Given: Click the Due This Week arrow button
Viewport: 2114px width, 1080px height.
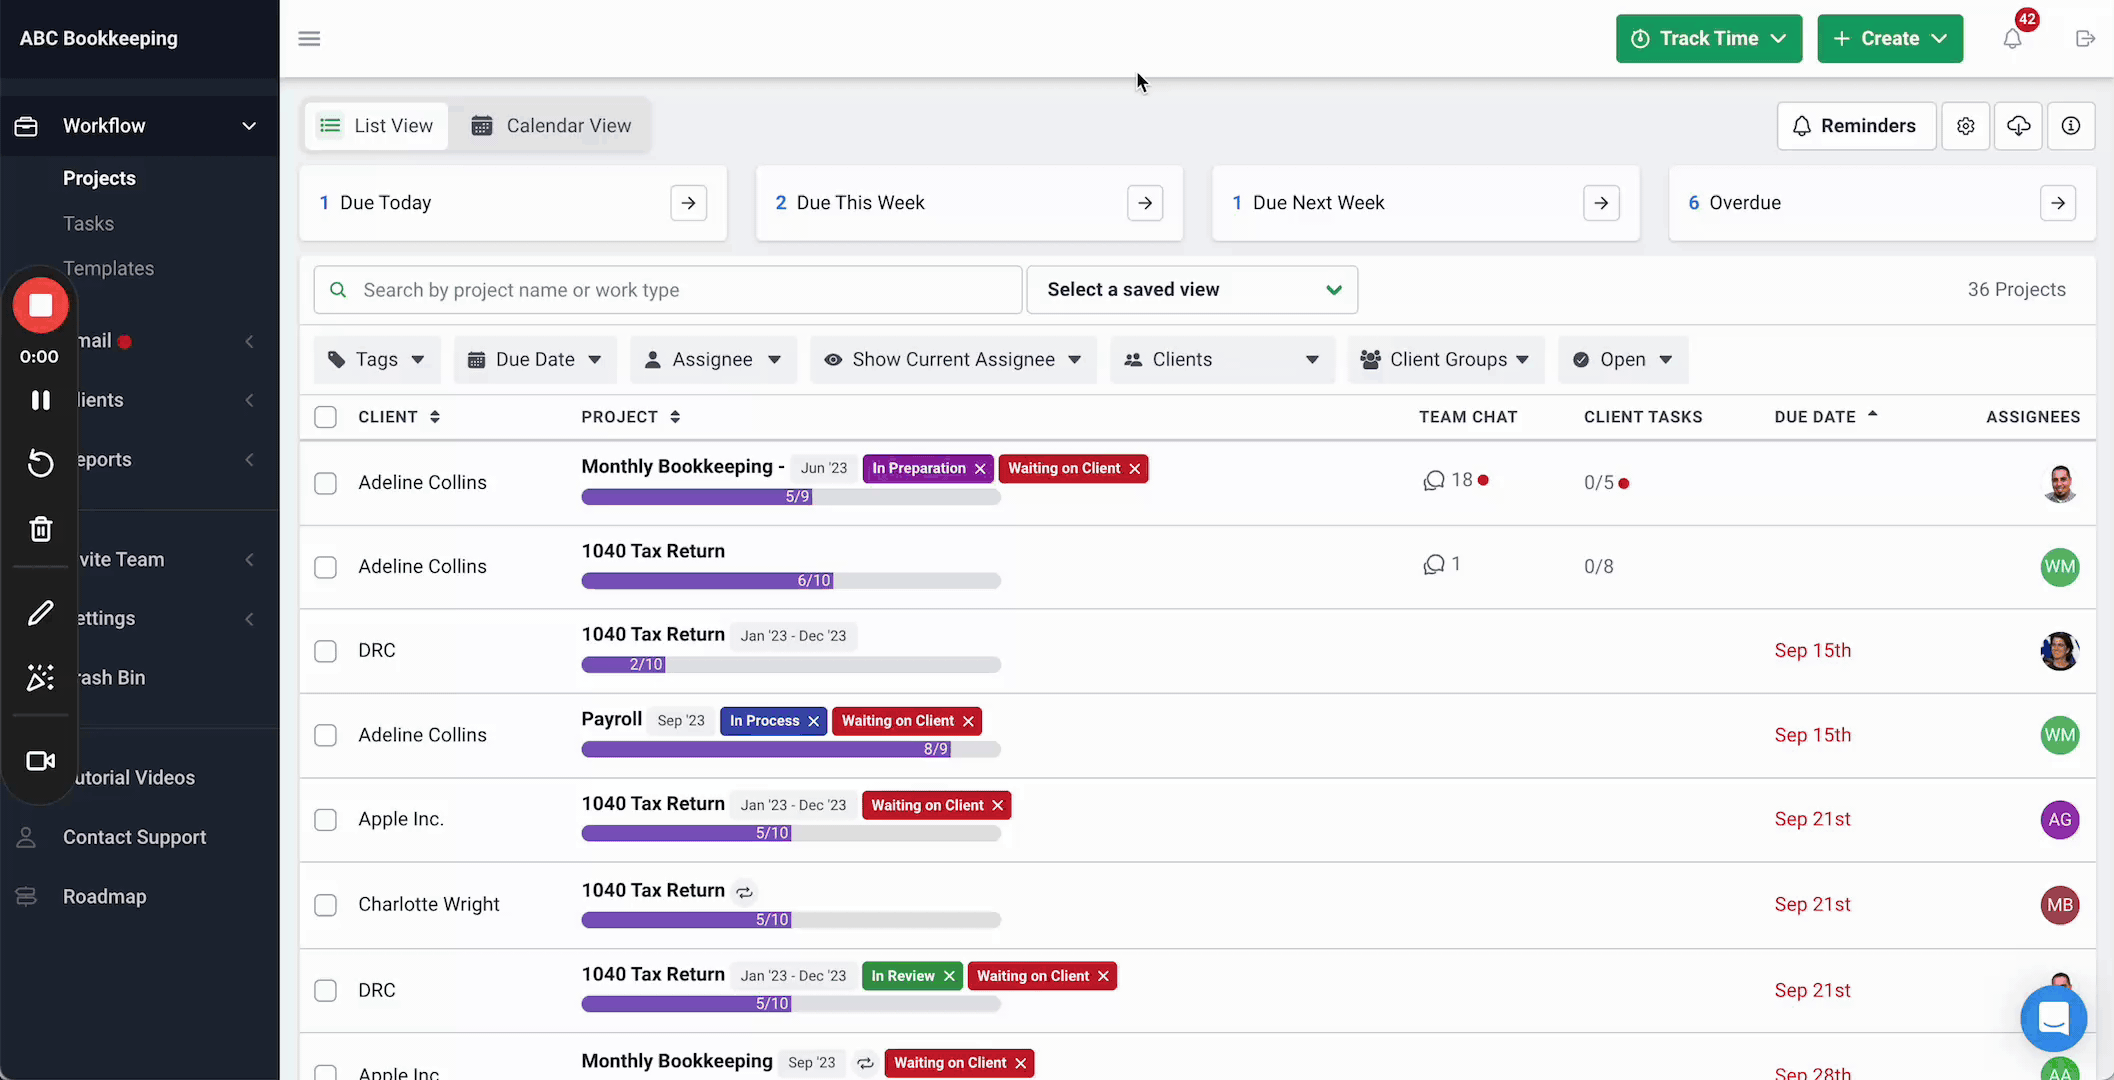Looking at the screenshot, I should tap(1145, 203).
